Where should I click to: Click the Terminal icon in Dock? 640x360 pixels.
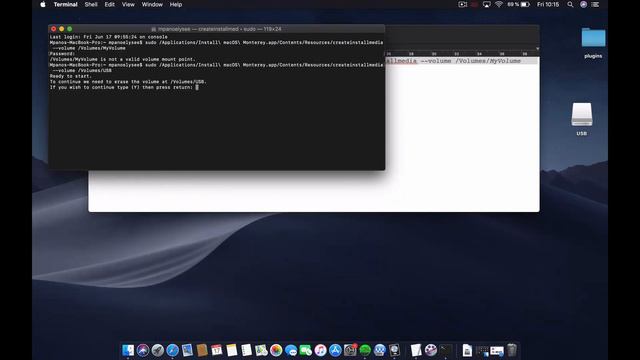point(445,350)
